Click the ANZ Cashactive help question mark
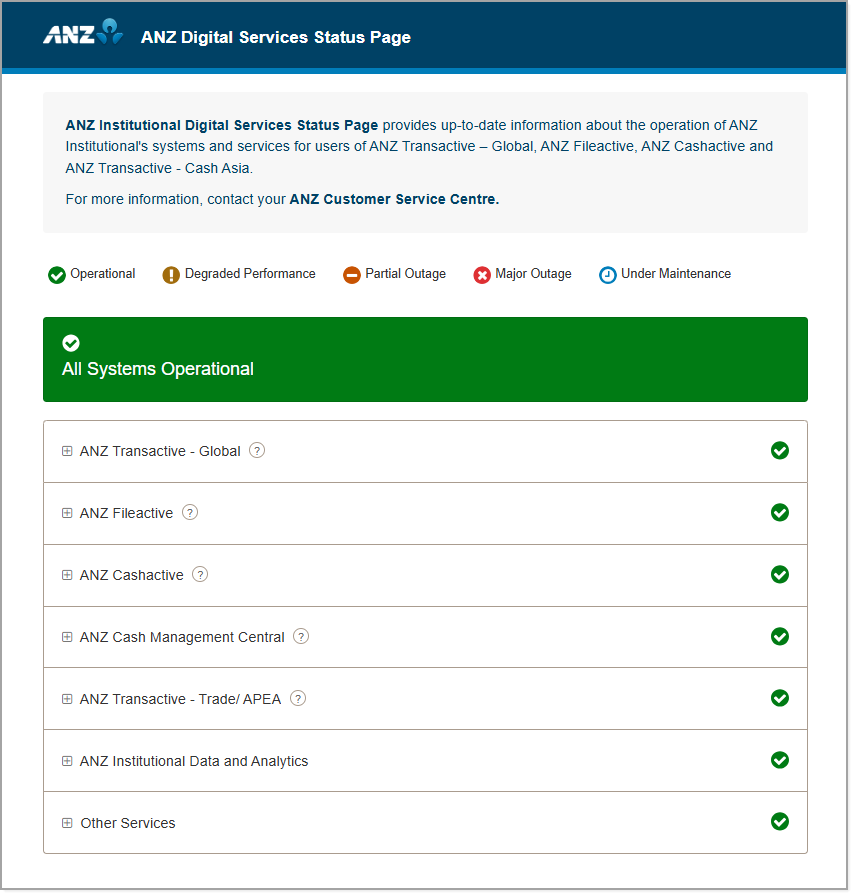The image size is (854, 896). pyautogui.click(x=200, y=574)
